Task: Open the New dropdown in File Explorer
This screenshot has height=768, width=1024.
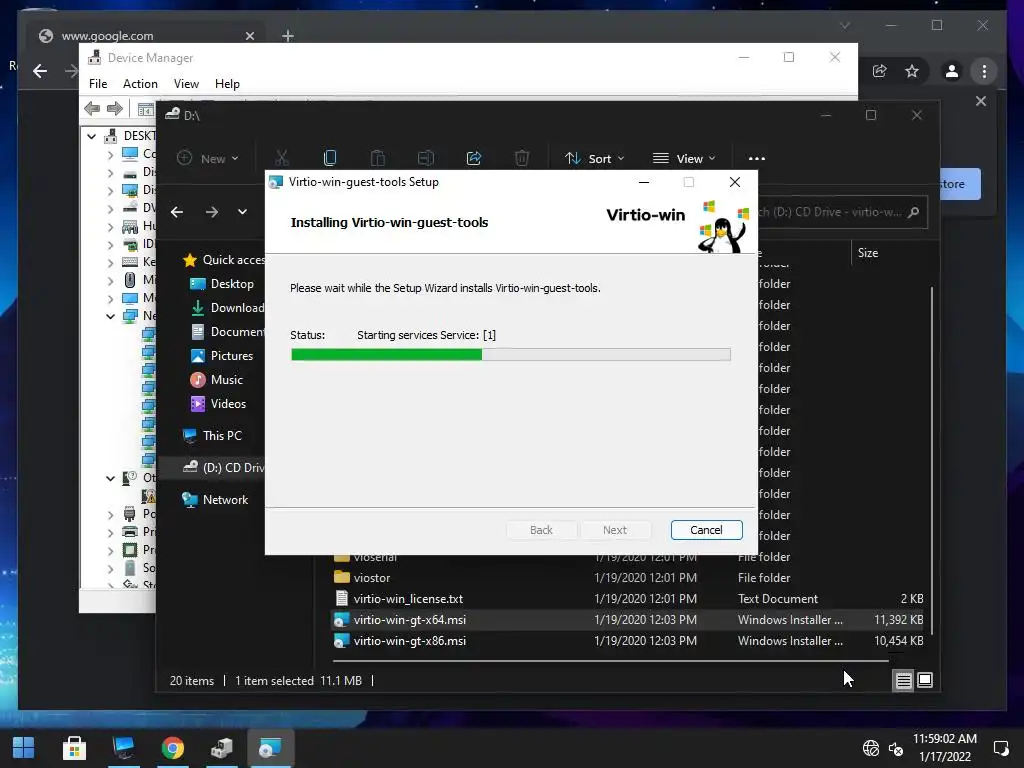Action: click(x=208, y=158)
